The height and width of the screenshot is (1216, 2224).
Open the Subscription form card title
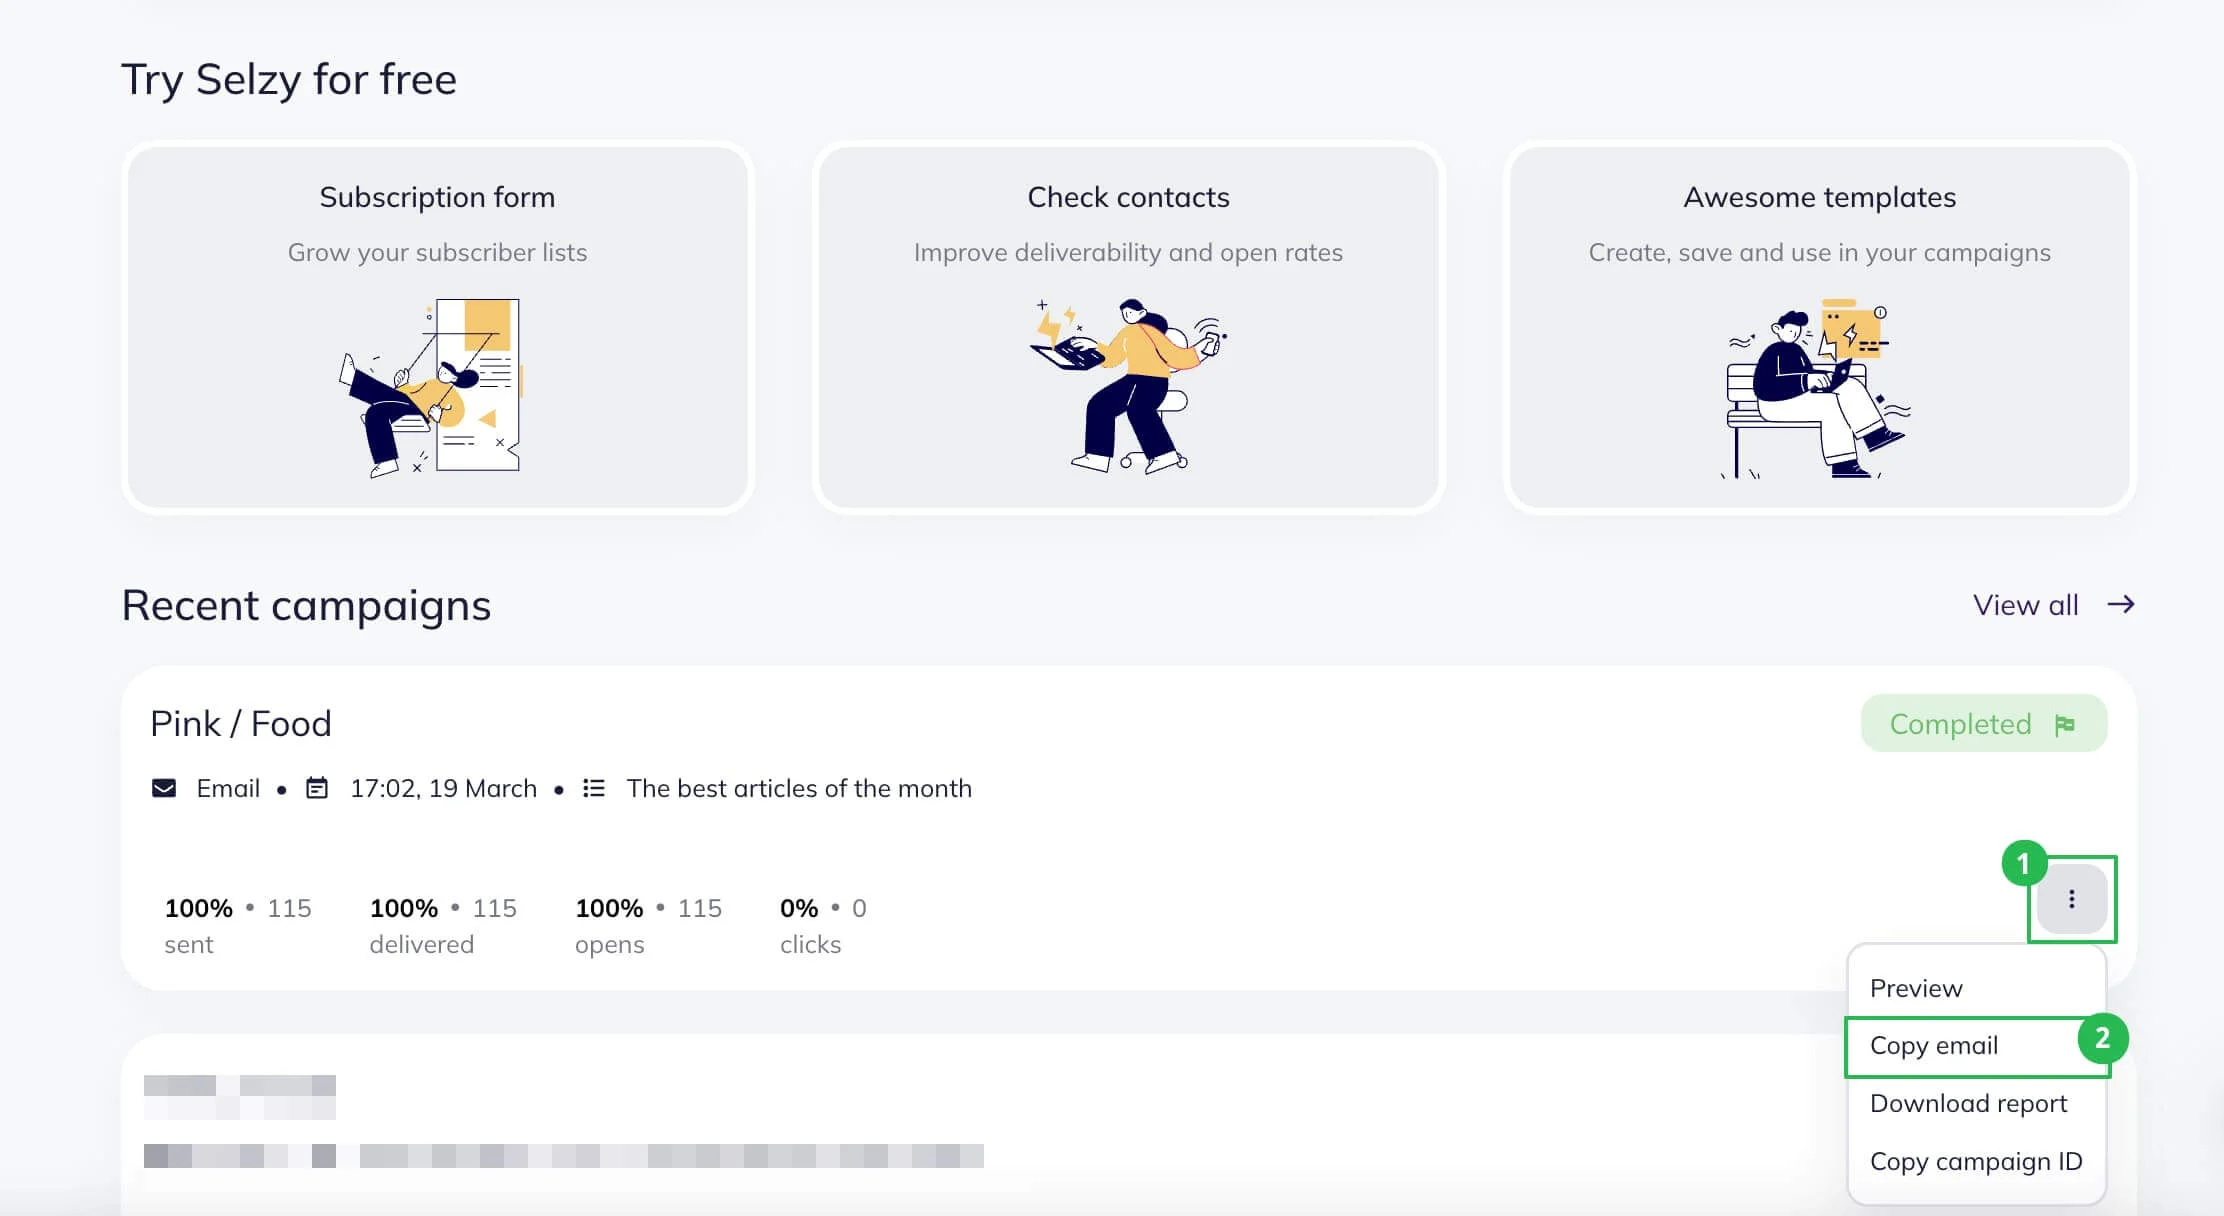pos(437,197)
